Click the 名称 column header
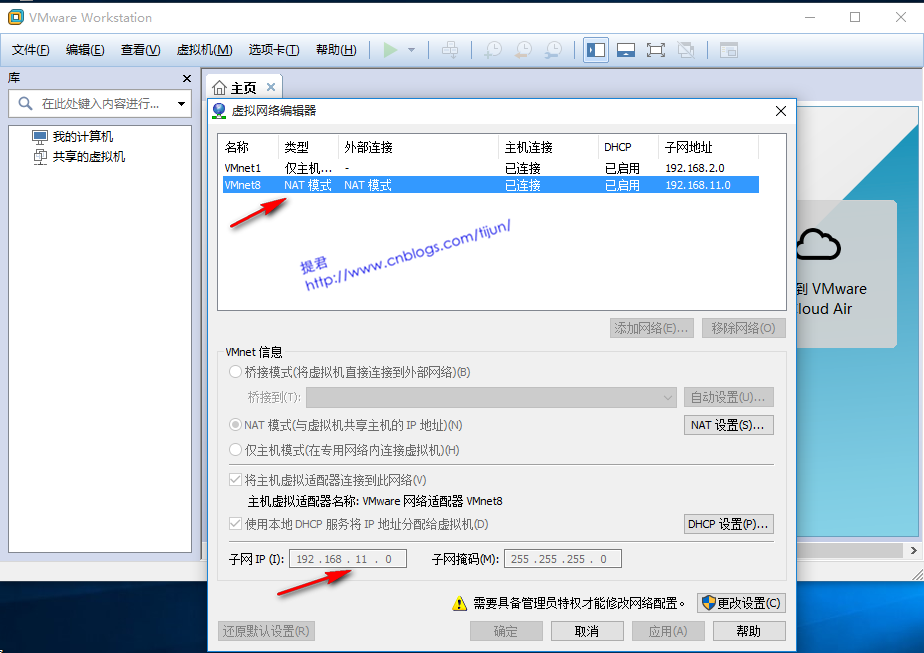924x653 pixels. point(249,147)
